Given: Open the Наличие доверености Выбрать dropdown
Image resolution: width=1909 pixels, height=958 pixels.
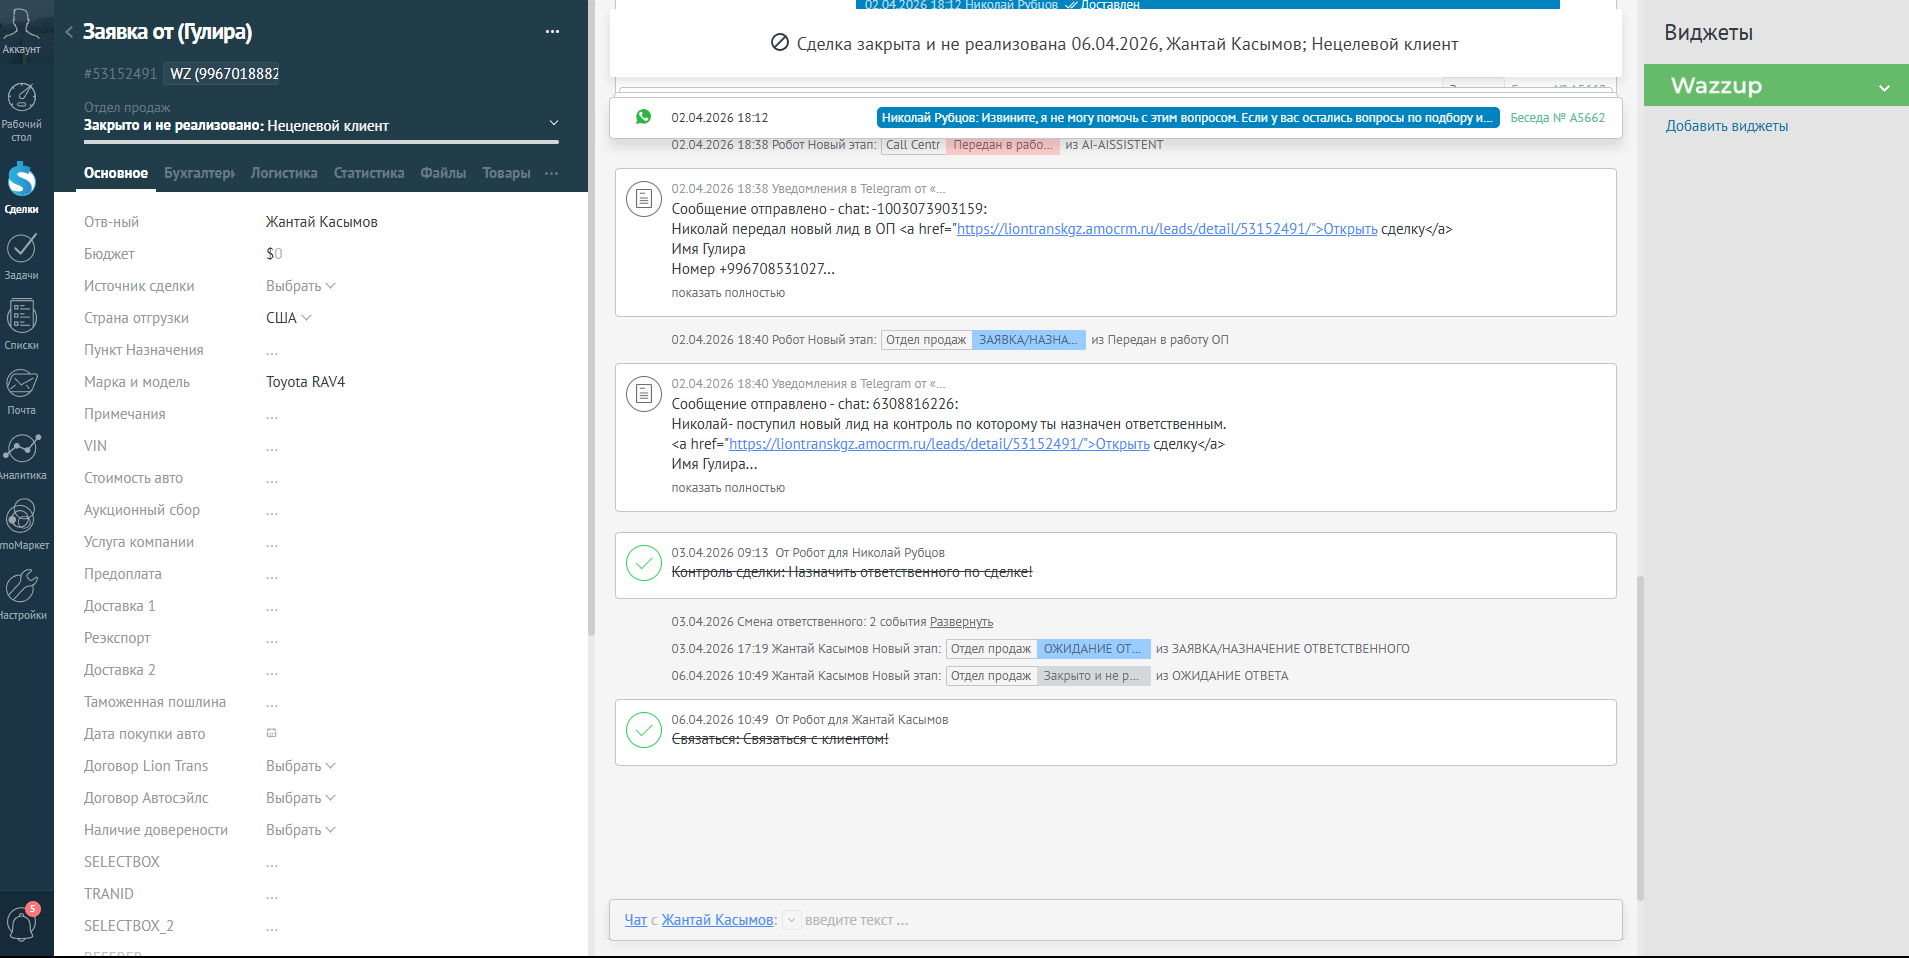Looking at the screenshot, I should tap(300, 830).
